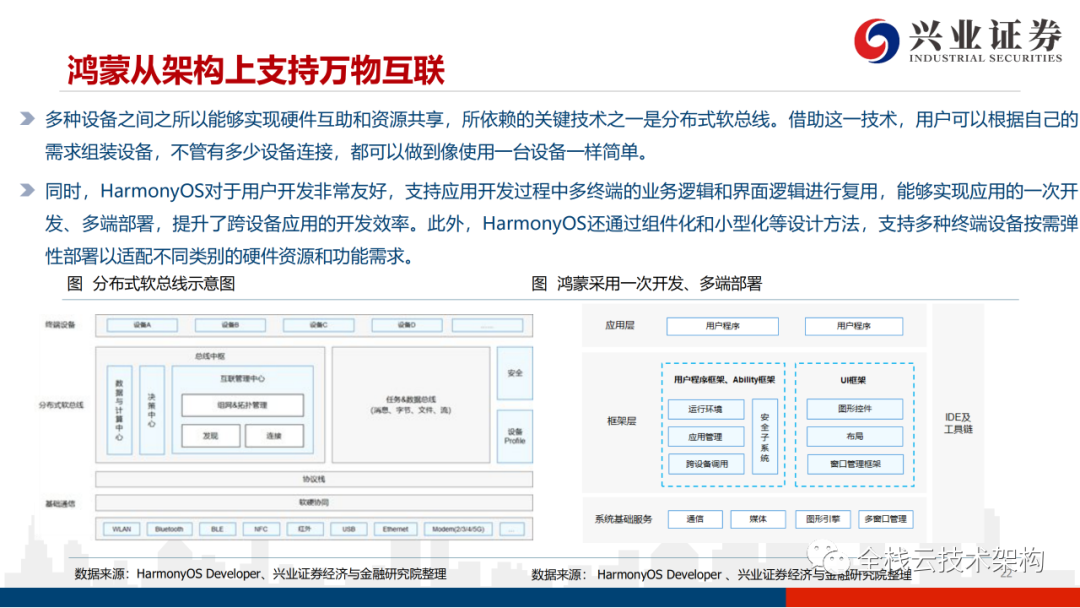The width and height of the screenshot is (1080, 608).
Task: Select the 设备C box
Action: (x=318, y=325)
